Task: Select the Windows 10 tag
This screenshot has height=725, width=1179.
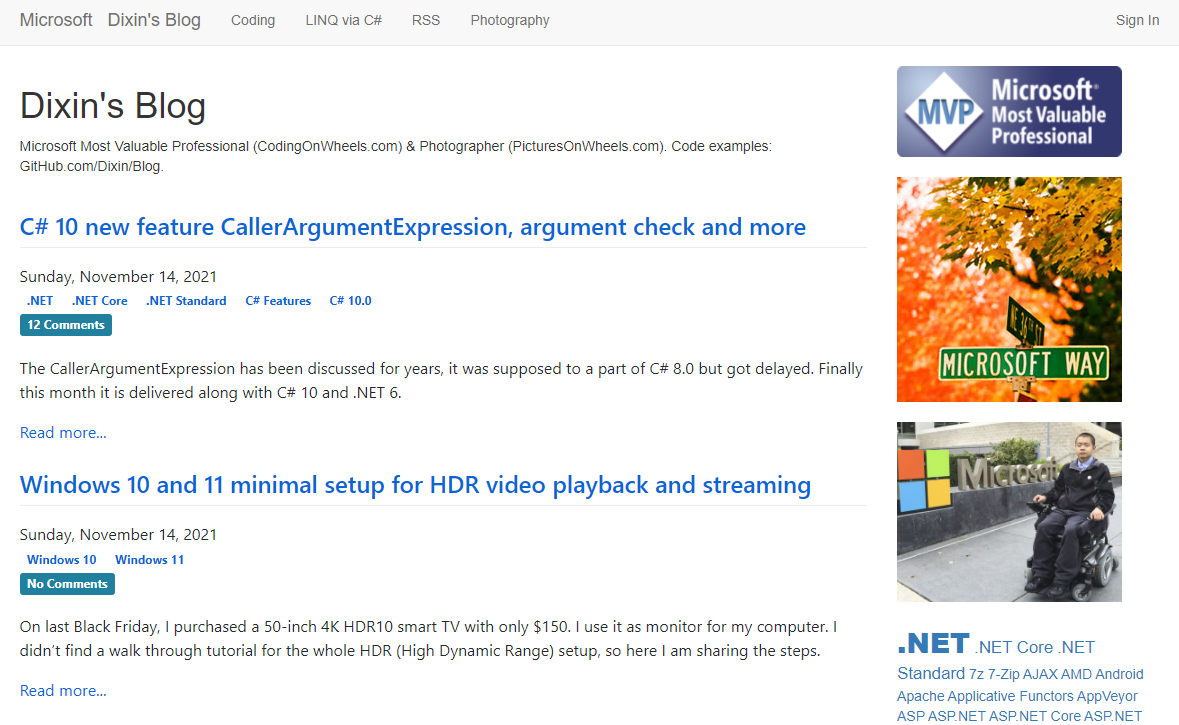Action: pyautogui.click(x=62, y=560)
